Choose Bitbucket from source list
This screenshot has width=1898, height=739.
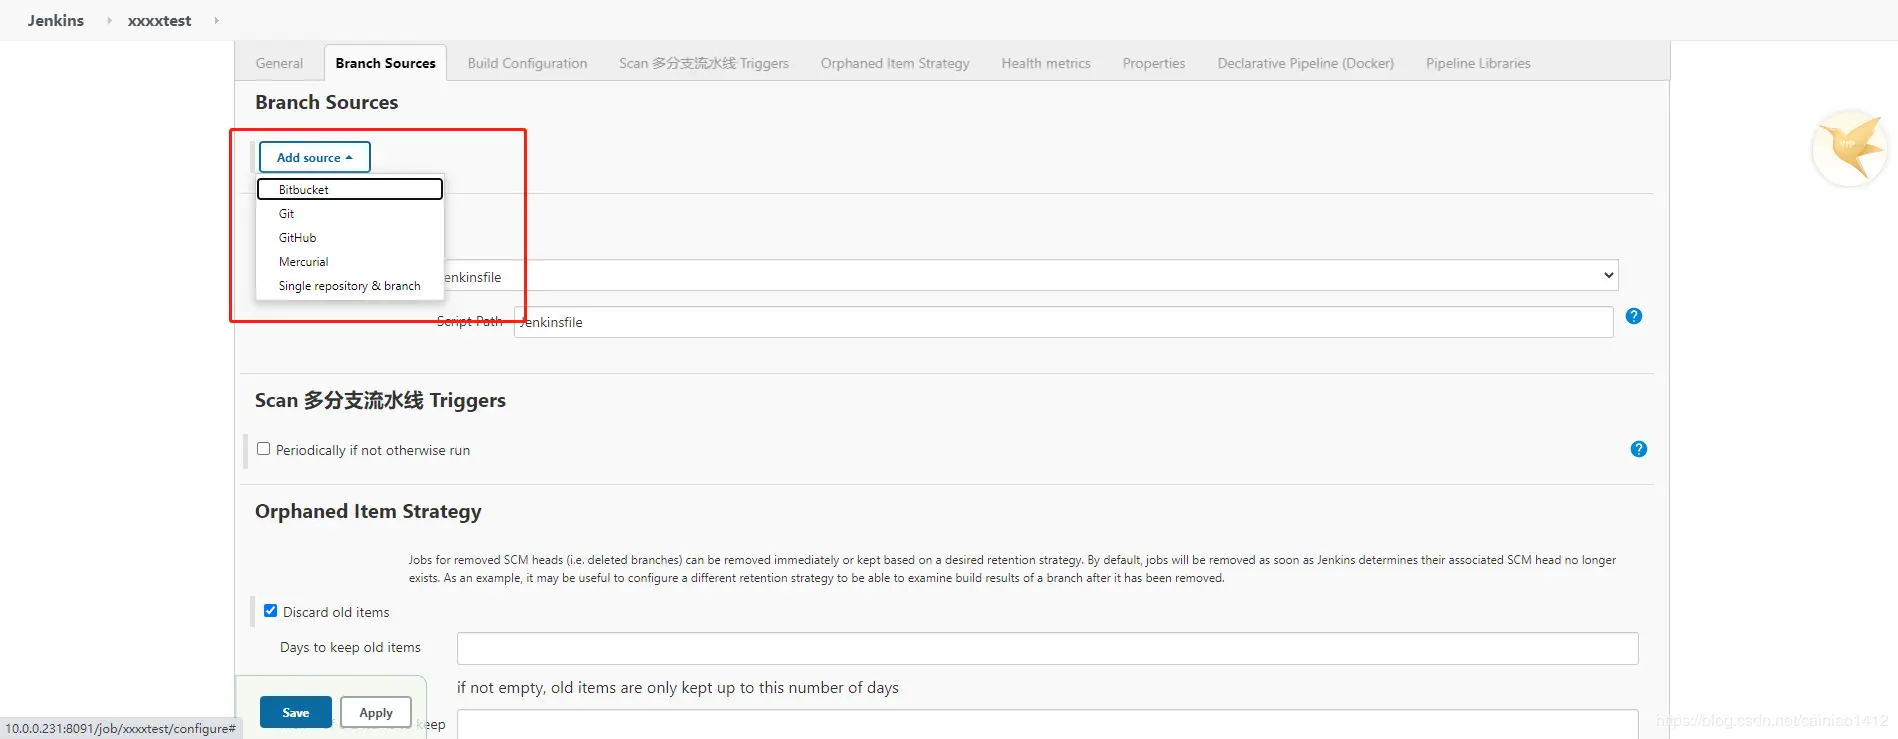click(350, 189)
